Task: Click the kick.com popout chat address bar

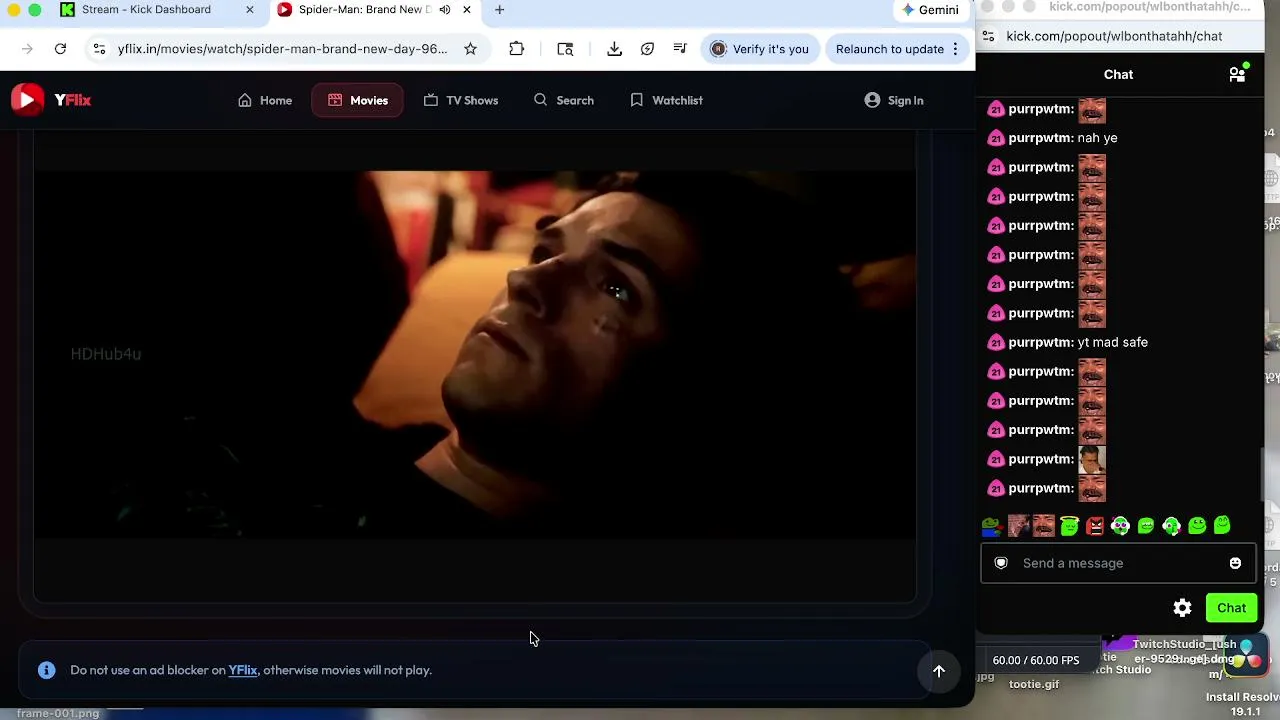Action: [1114, 36]
